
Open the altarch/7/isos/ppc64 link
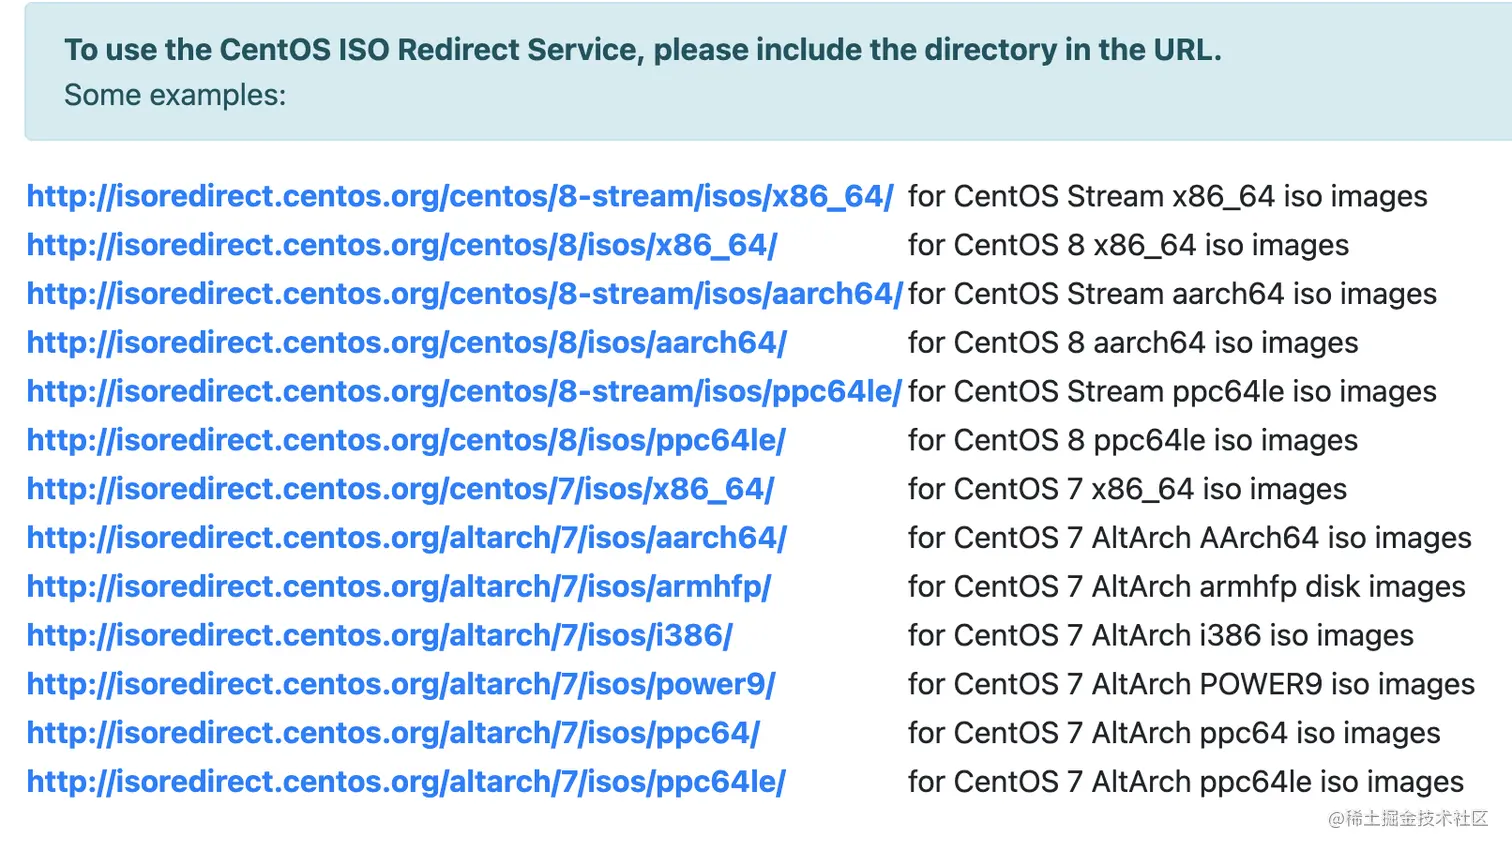click(393, 734)
